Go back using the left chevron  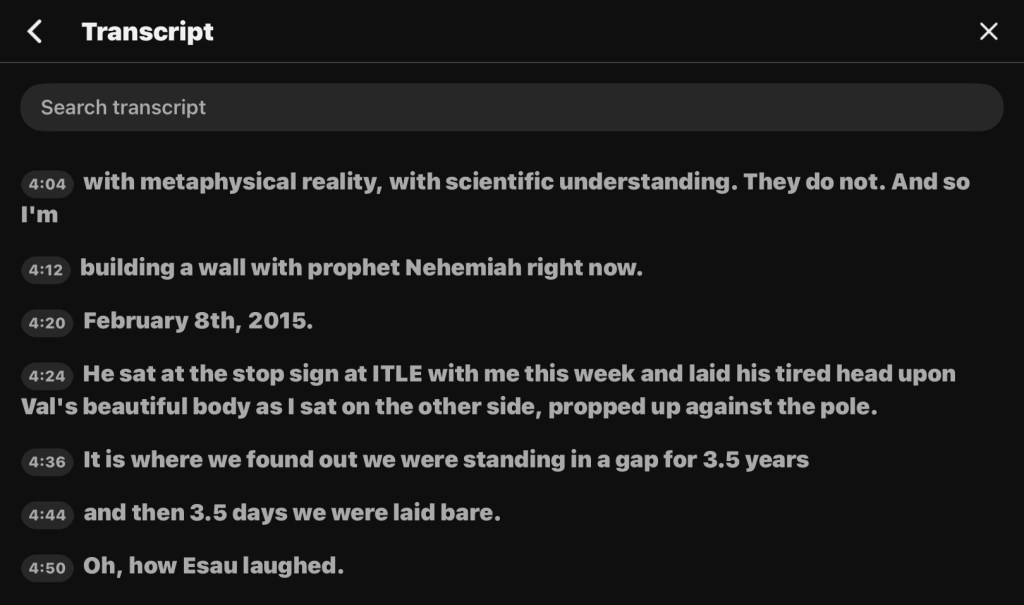[x=35, y=32]
